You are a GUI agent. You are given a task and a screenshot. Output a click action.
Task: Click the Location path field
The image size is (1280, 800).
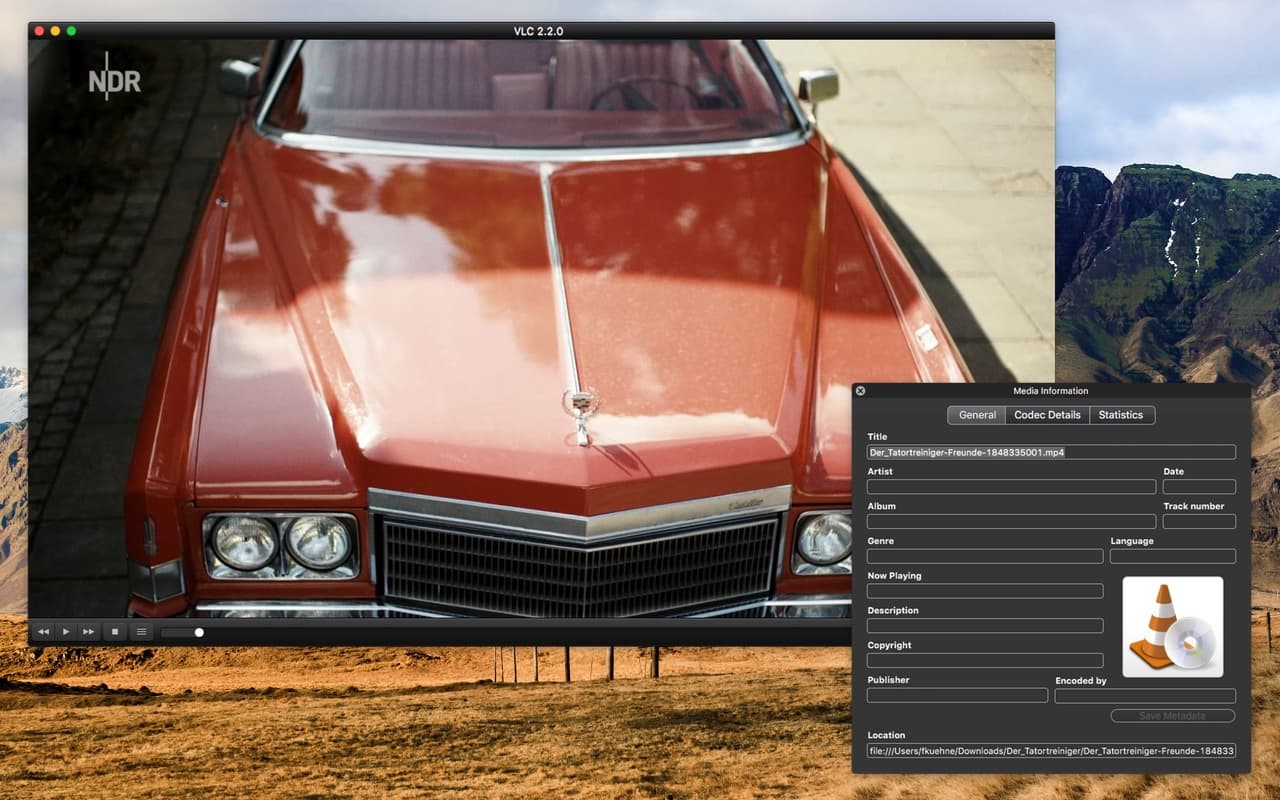(1050, 751)
